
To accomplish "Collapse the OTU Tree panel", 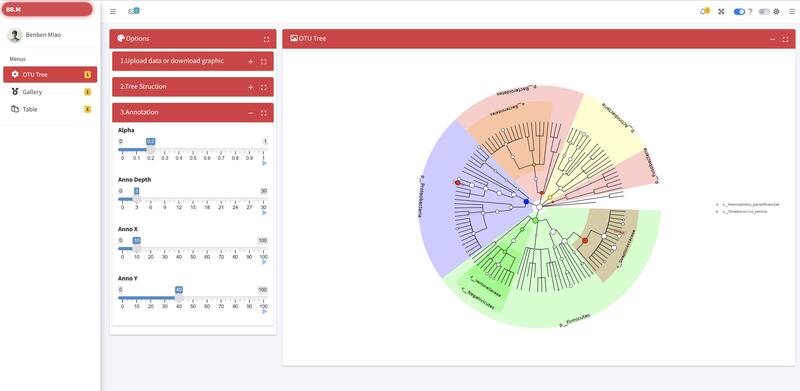I will [x=772, y=39].
